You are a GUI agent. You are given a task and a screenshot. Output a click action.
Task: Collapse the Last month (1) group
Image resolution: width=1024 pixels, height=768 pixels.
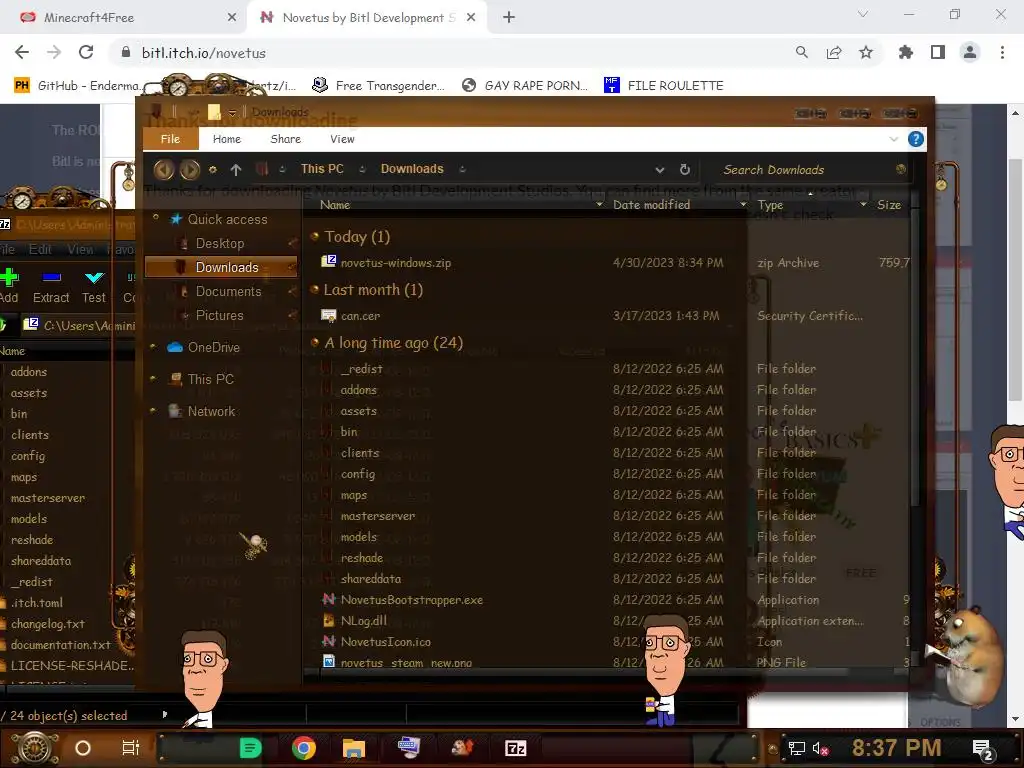314,289
